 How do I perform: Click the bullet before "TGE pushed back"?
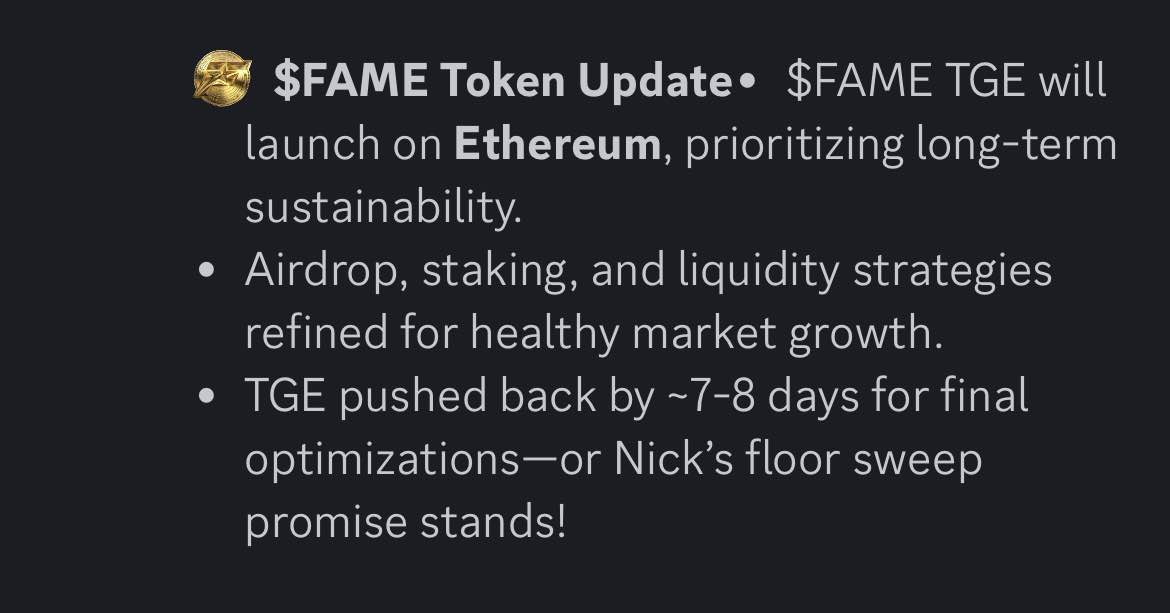207,398
